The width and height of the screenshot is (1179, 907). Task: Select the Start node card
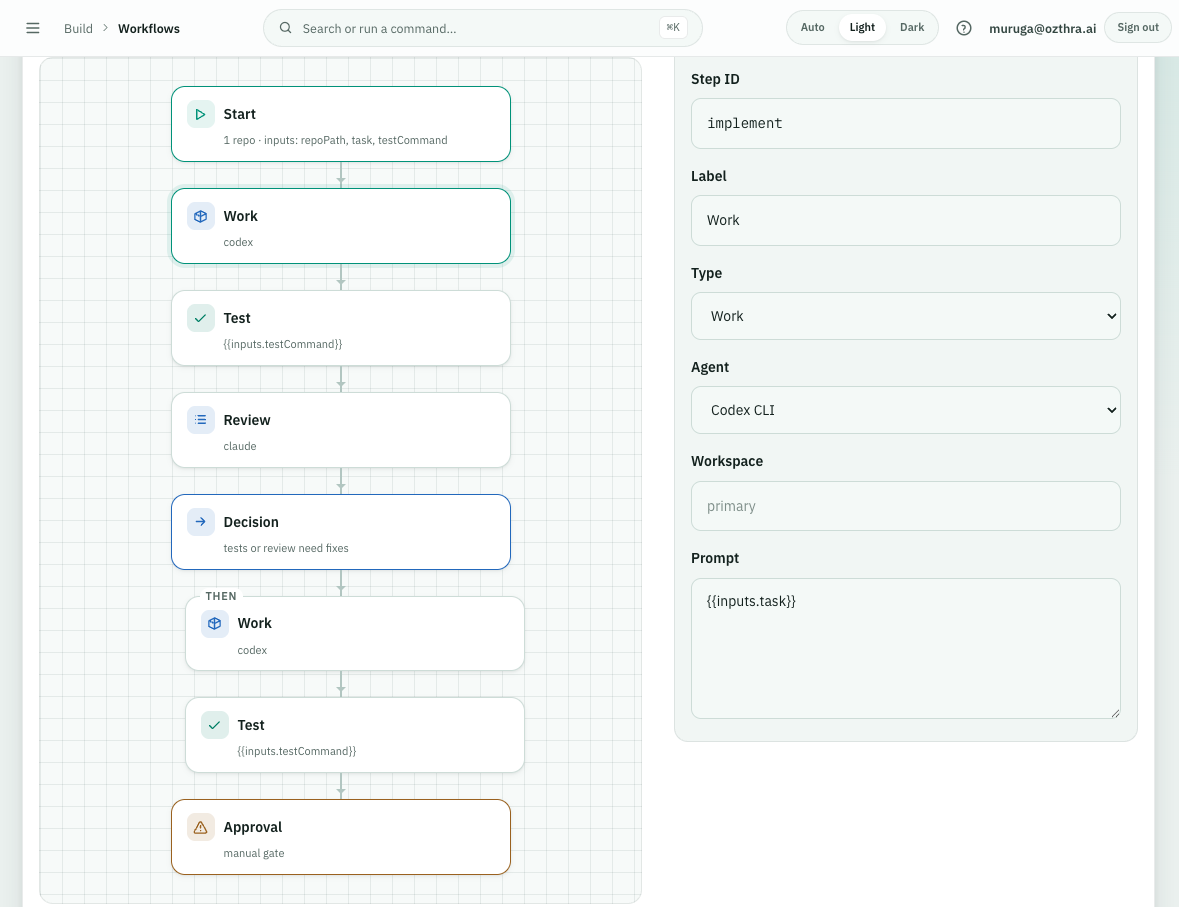pyautogui.click(x=341, y=124)
